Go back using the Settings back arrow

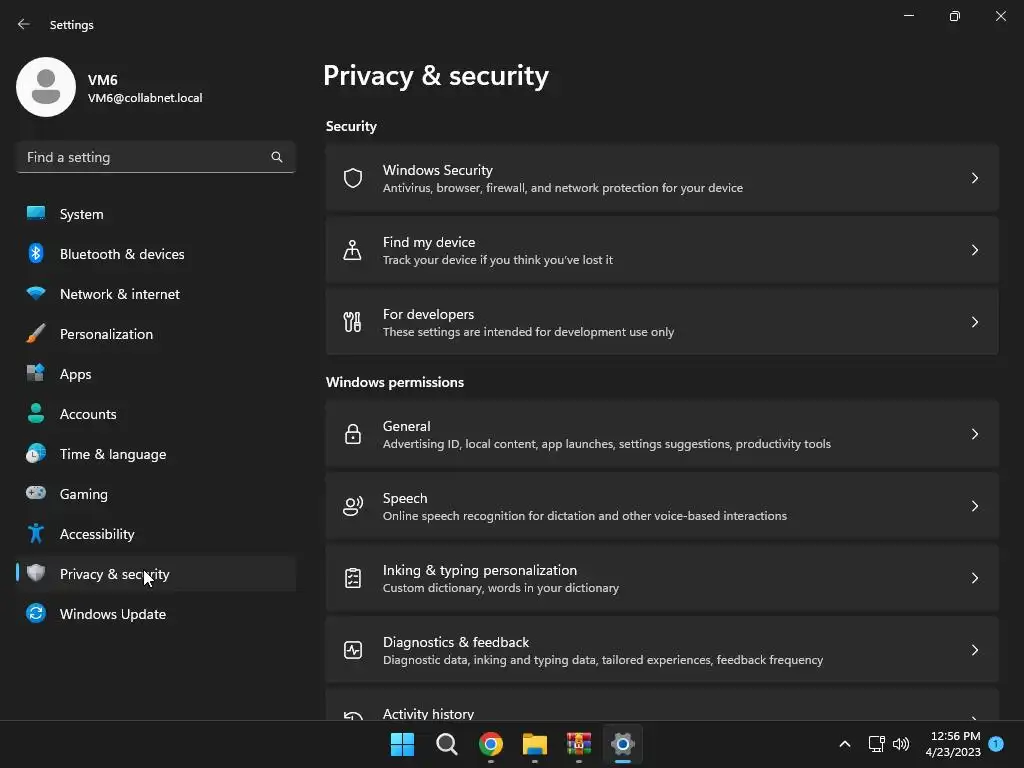pos(24,24)
